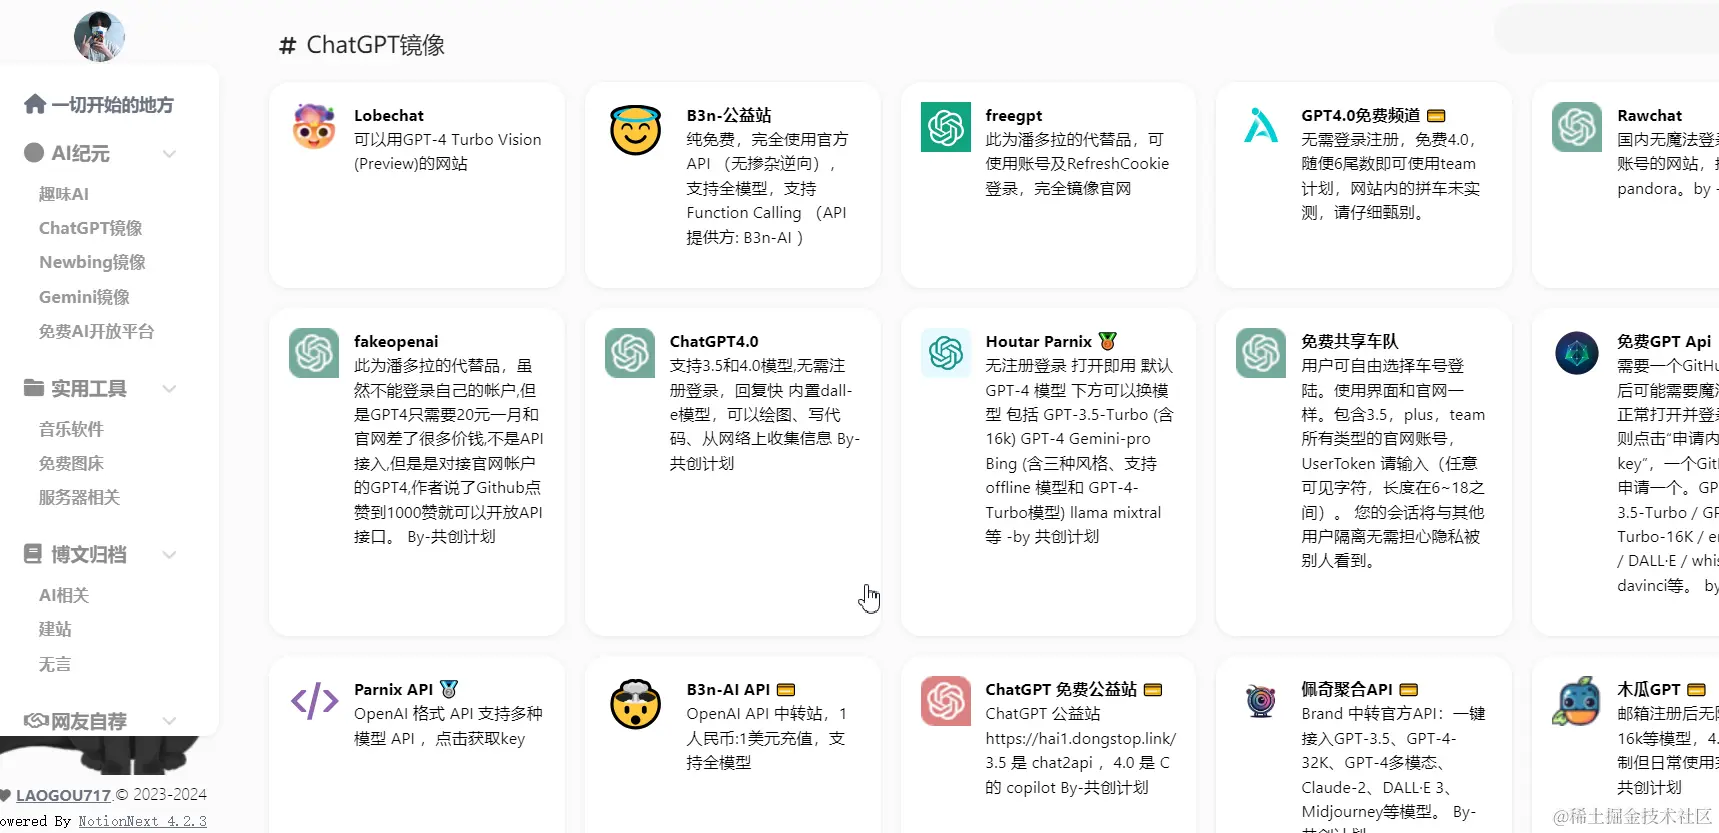Click the 免费GPT Api round icon
The image size is (1719, 833).
coord(1577,353)
